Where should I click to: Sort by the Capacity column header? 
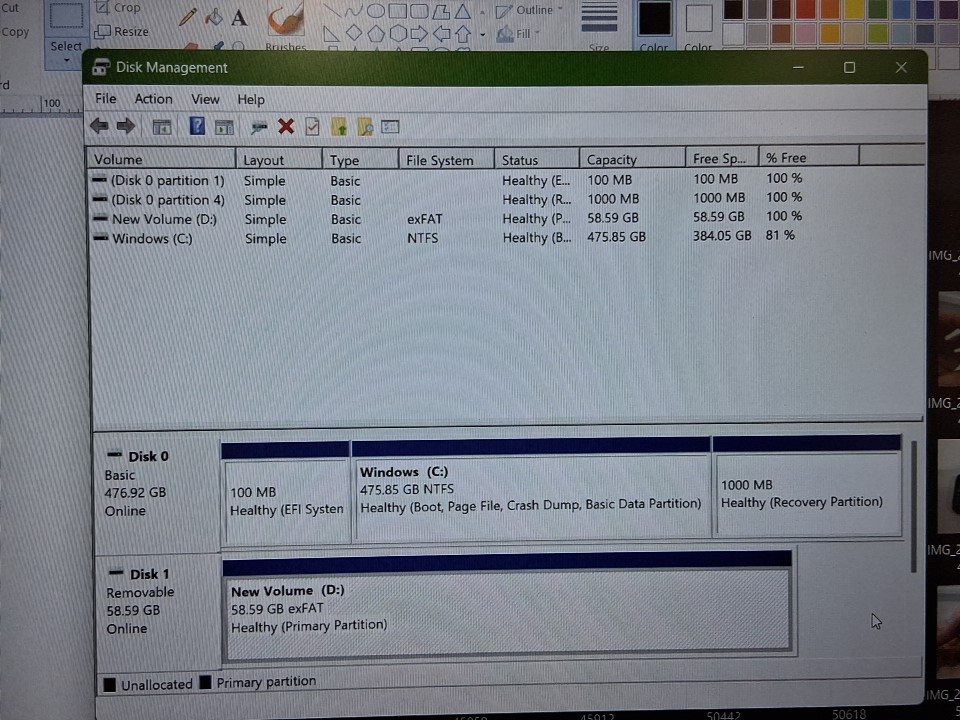click(632, 159)
